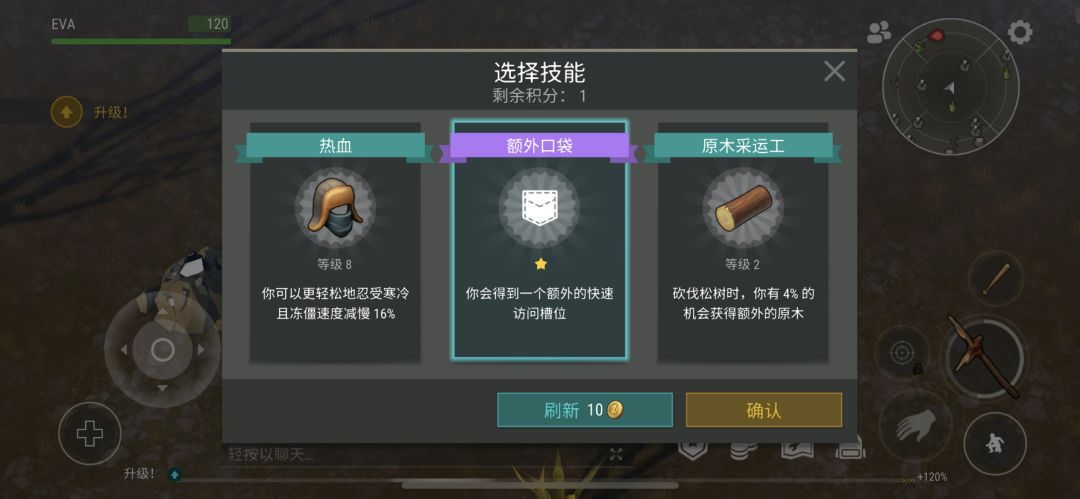
Task: Select the 热血 skill card
Action: [335, 241]
